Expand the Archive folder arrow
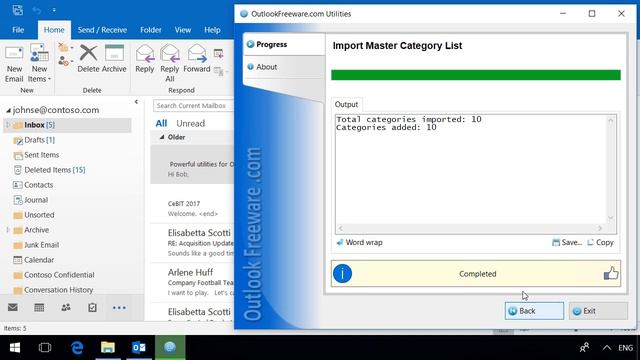Screen dimensions: 640x360 [7, 230]
